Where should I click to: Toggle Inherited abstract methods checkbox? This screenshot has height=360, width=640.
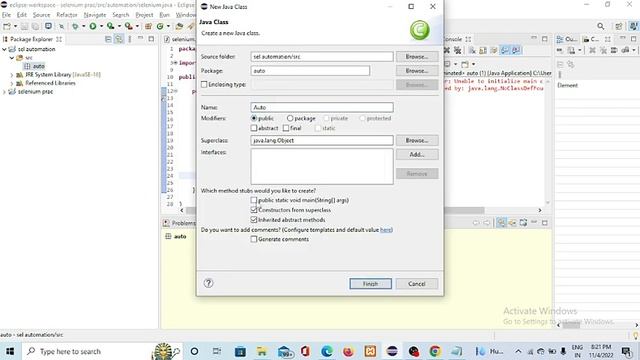[x=254, y=220]
